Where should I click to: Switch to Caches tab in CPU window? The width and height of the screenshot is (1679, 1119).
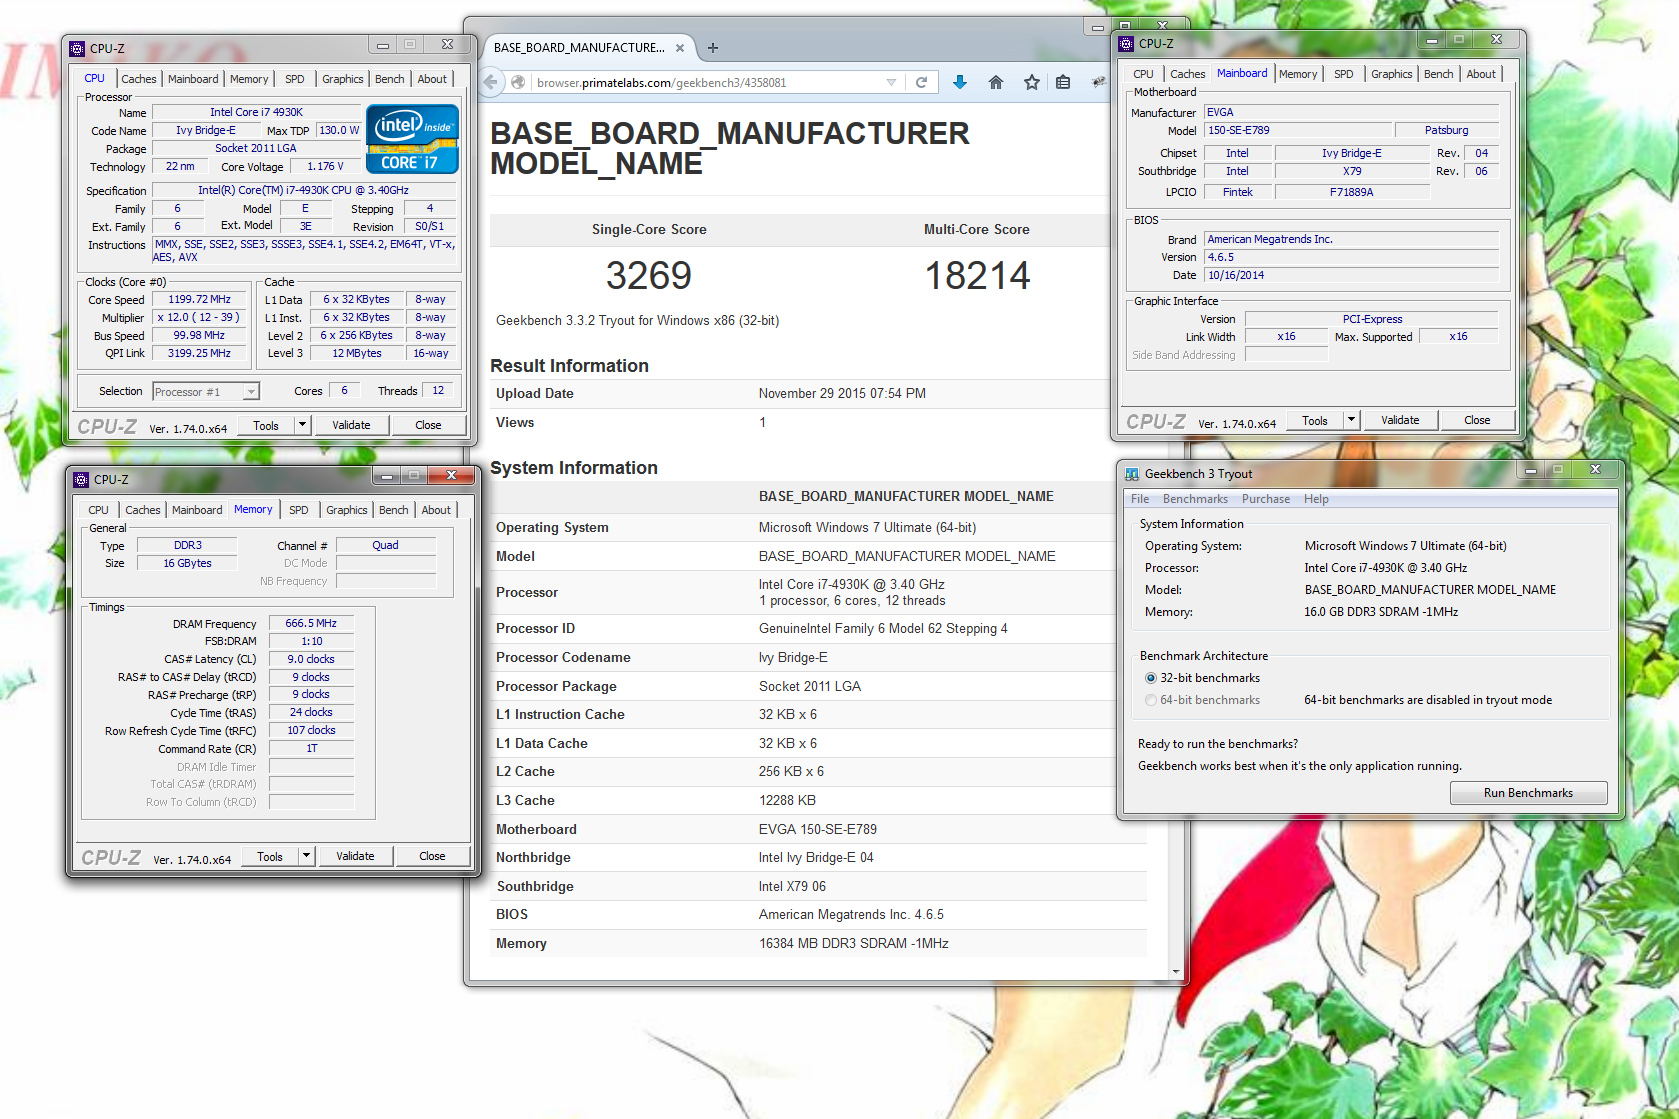tap(139, 79)
